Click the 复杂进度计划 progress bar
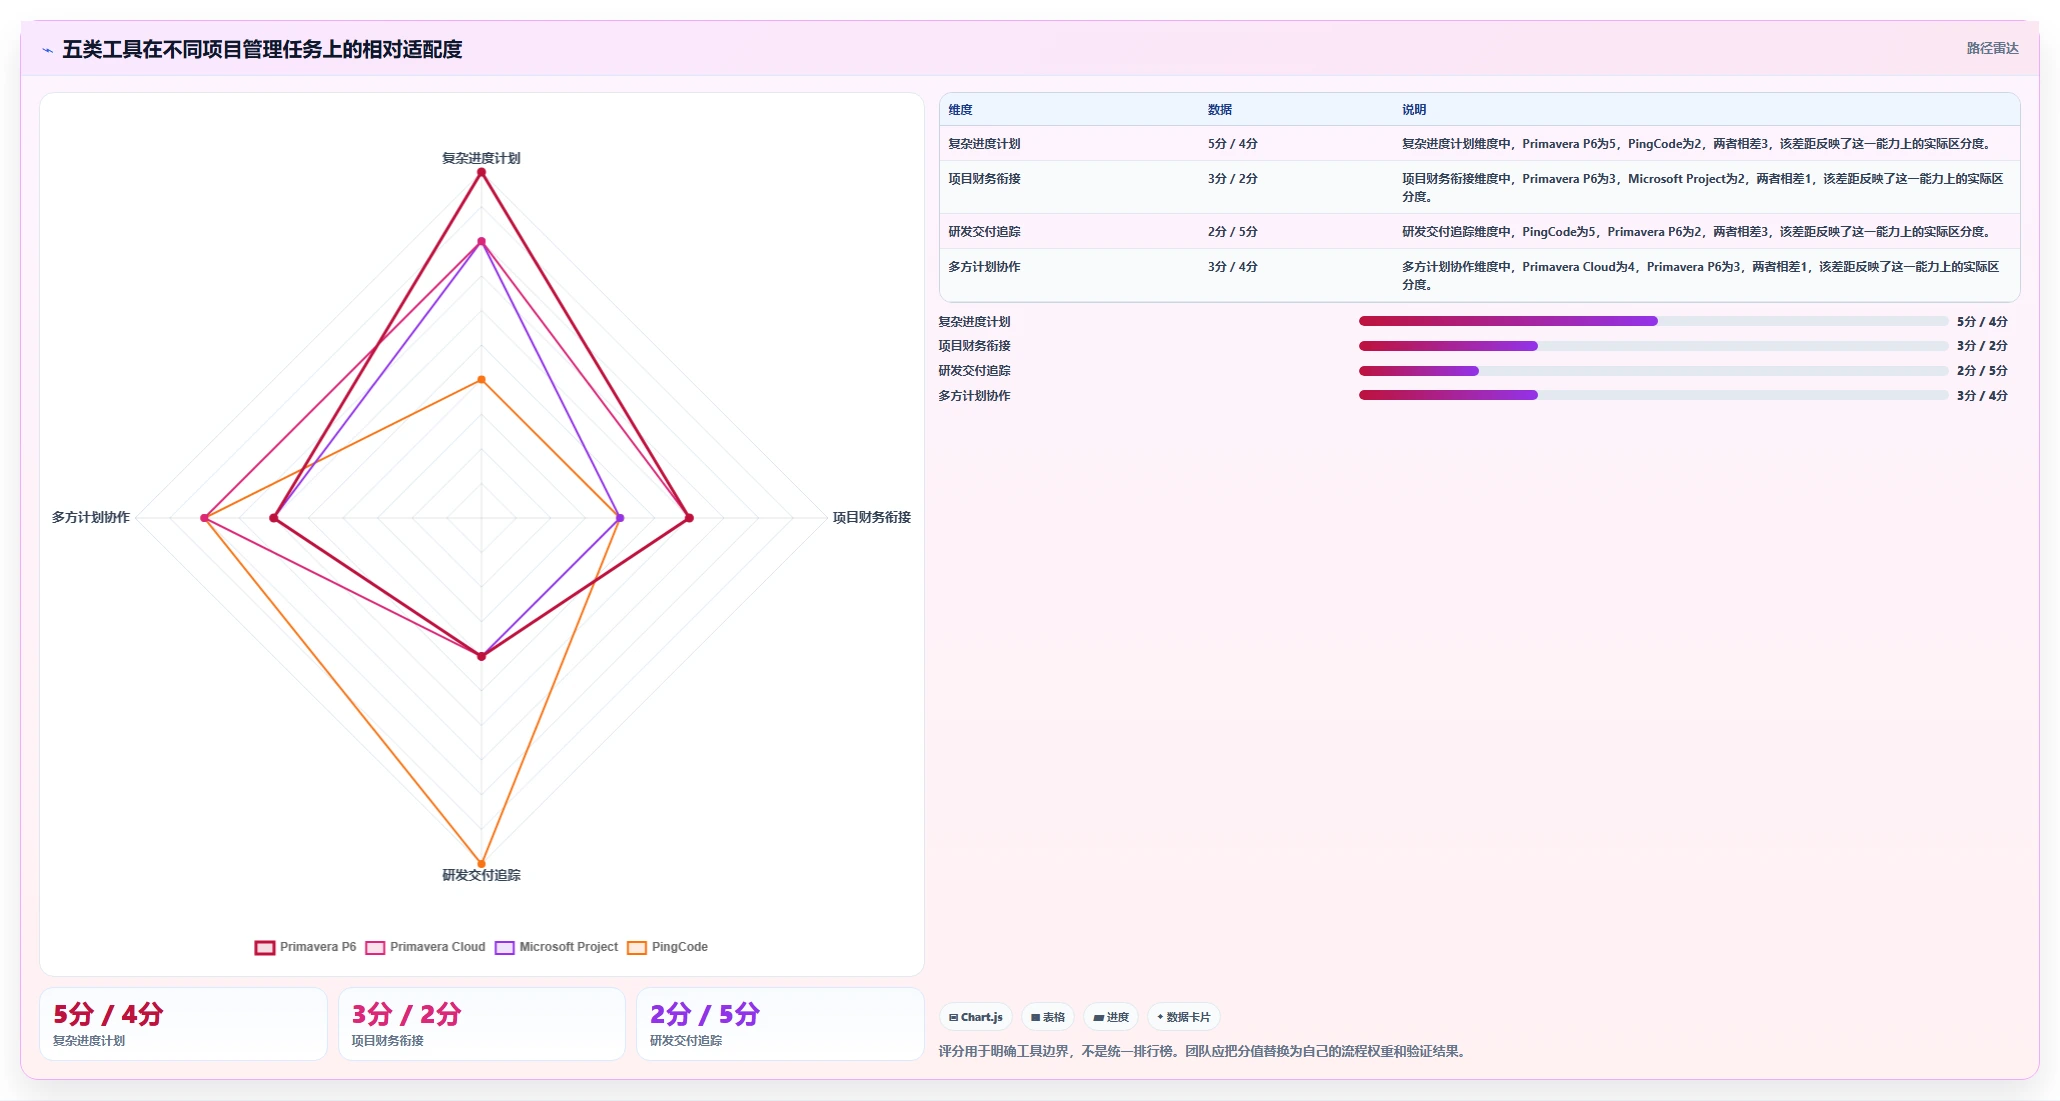This screenshot has width=2060, height=1101. (x=1653, y=321)
